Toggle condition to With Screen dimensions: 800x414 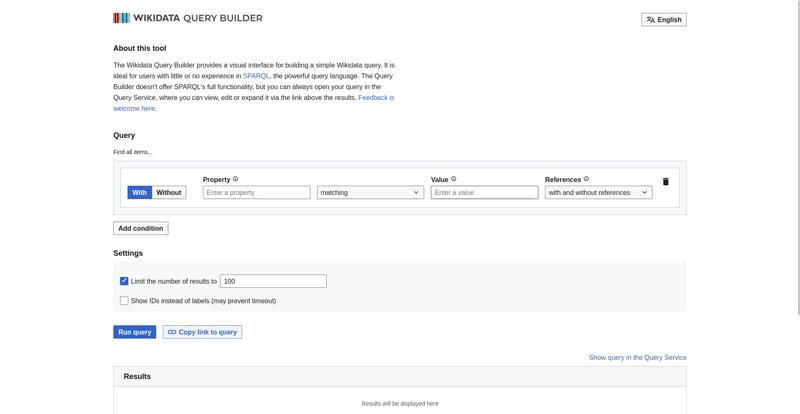139,192
